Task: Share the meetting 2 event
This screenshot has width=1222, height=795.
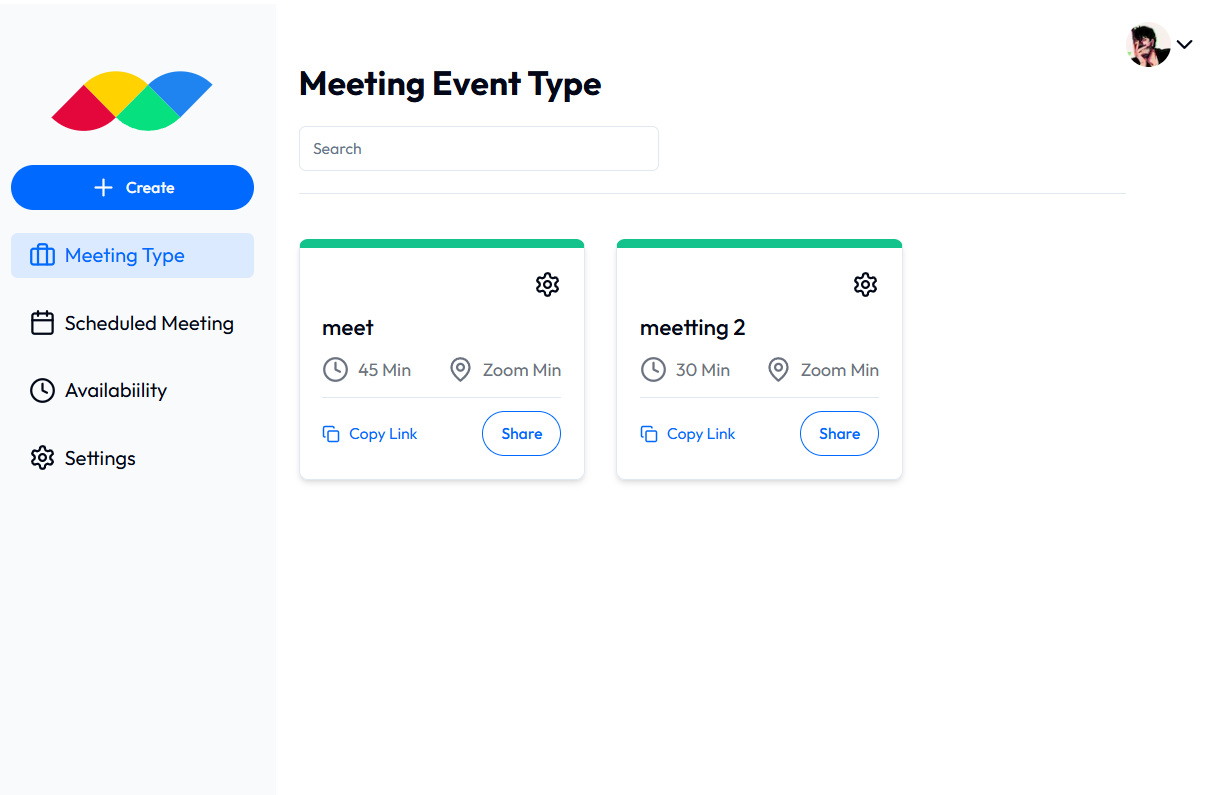Action: [x=839, y=434]
